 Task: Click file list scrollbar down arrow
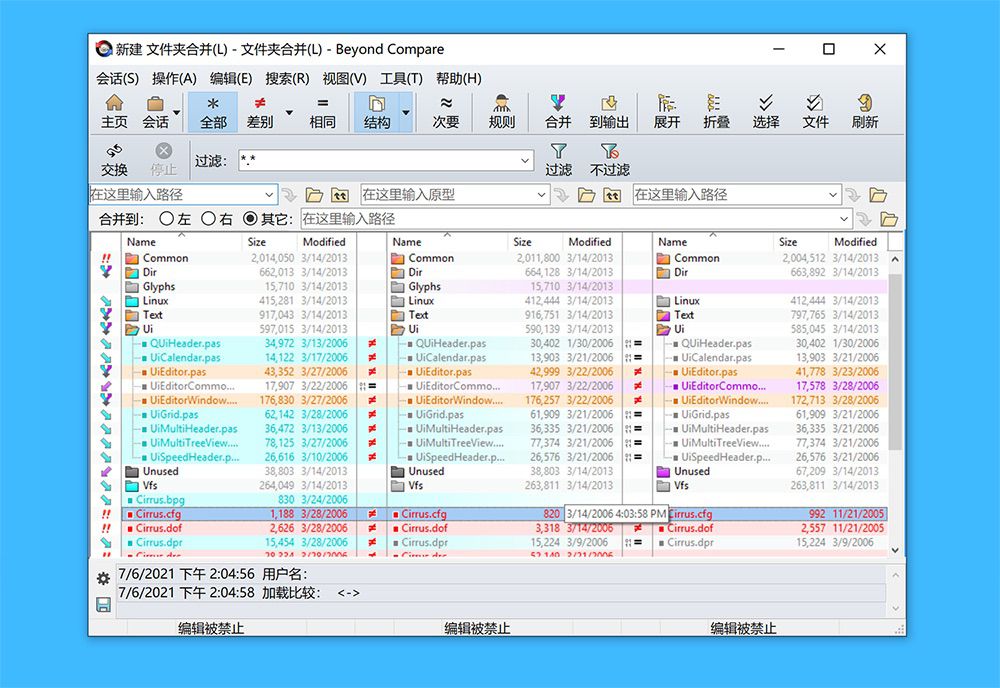coord(895,550)
